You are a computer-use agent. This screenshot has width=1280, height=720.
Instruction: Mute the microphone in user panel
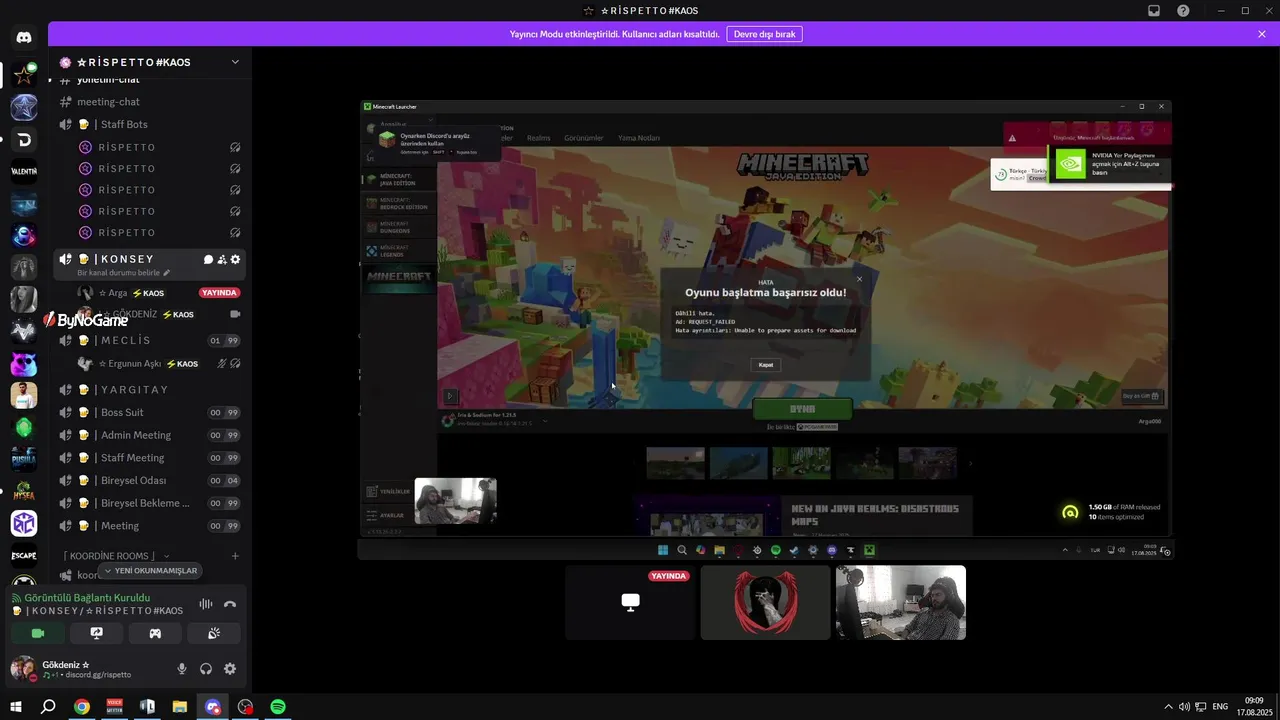point(182,669)
